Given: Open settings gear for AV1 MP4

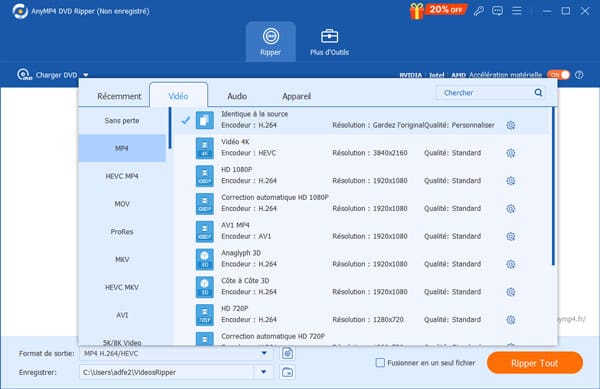Looking at the screenshot, I should (510, 237).
